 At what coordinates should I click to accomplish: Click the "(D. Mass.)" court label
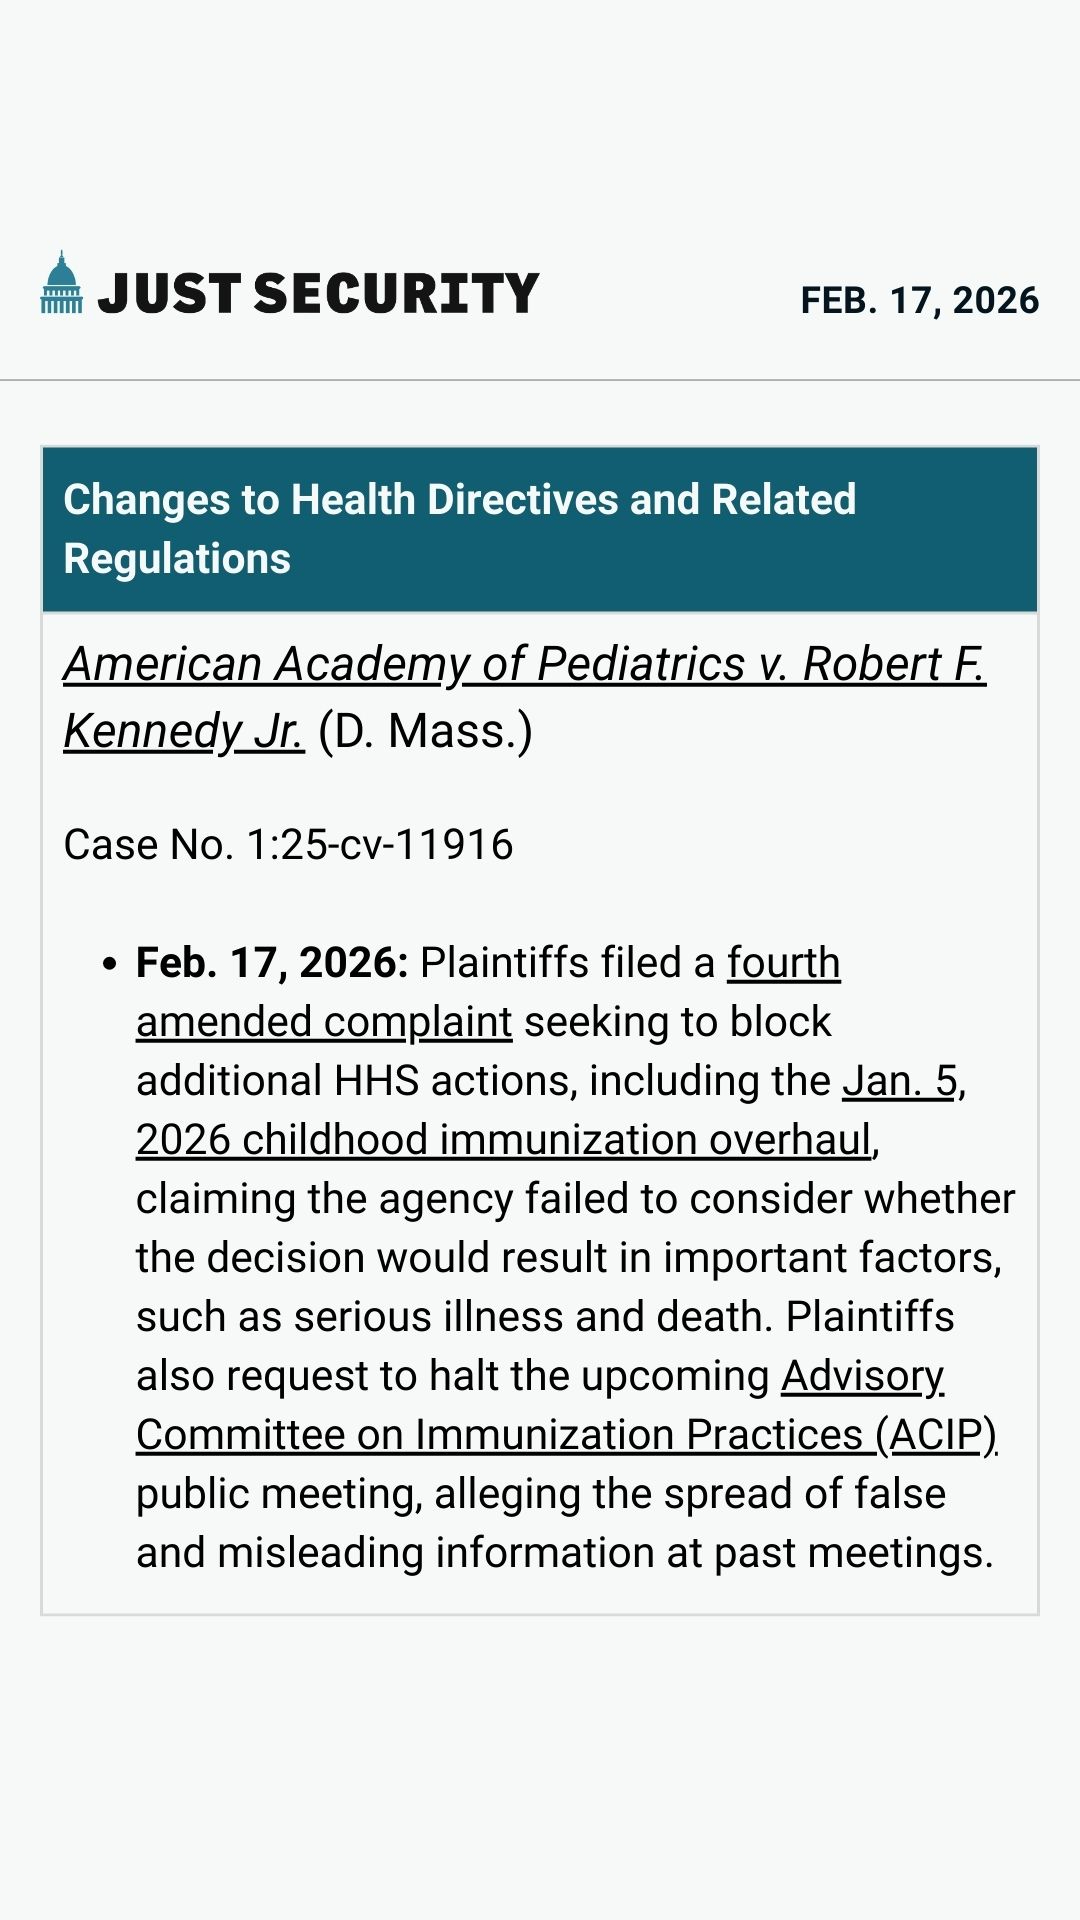click(425, 731)
